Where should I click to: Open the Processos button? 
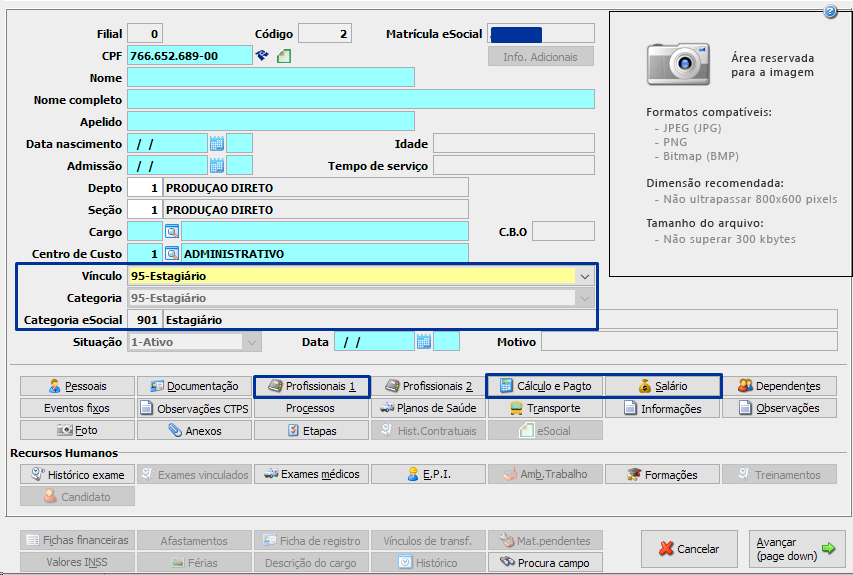coord(312,408)
